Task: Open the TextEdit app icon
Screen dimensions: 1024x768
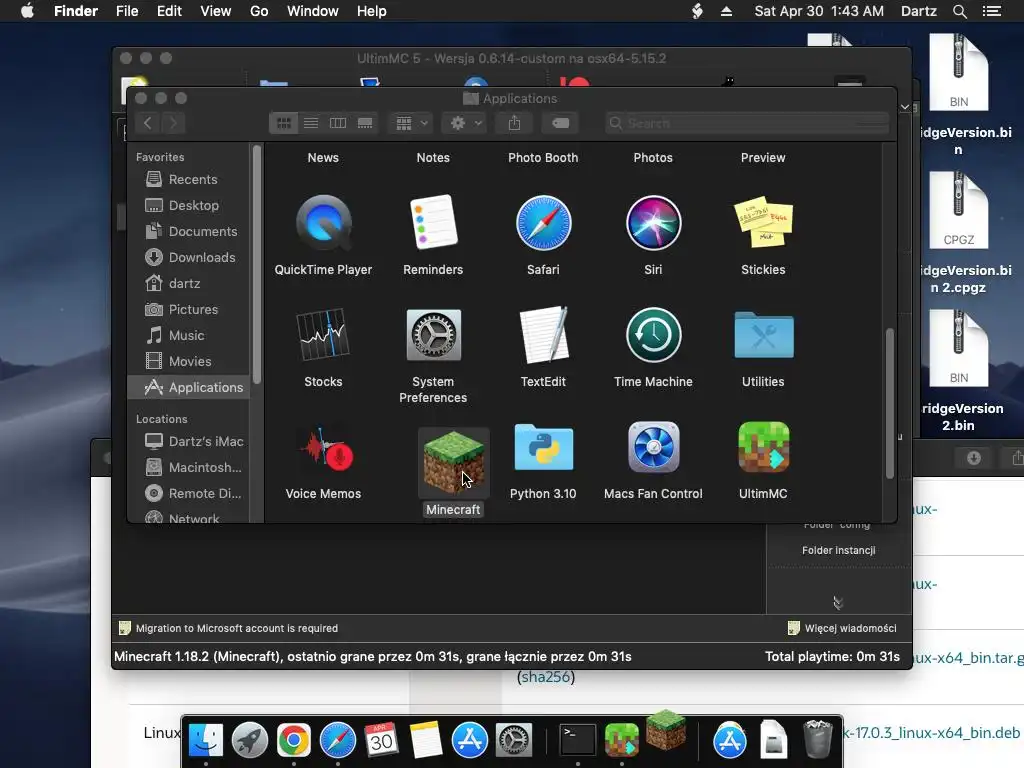Action: (543, 334)
